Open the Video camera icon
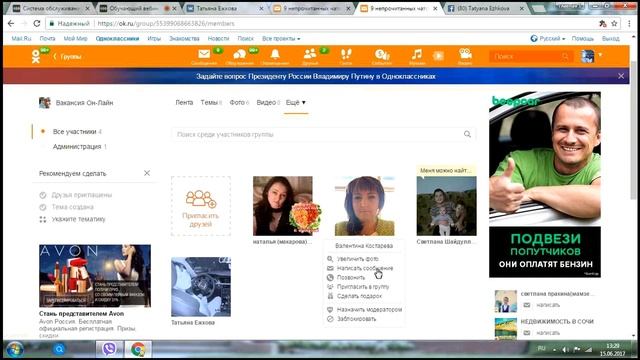Screen dimensions: 640x360 465,54
